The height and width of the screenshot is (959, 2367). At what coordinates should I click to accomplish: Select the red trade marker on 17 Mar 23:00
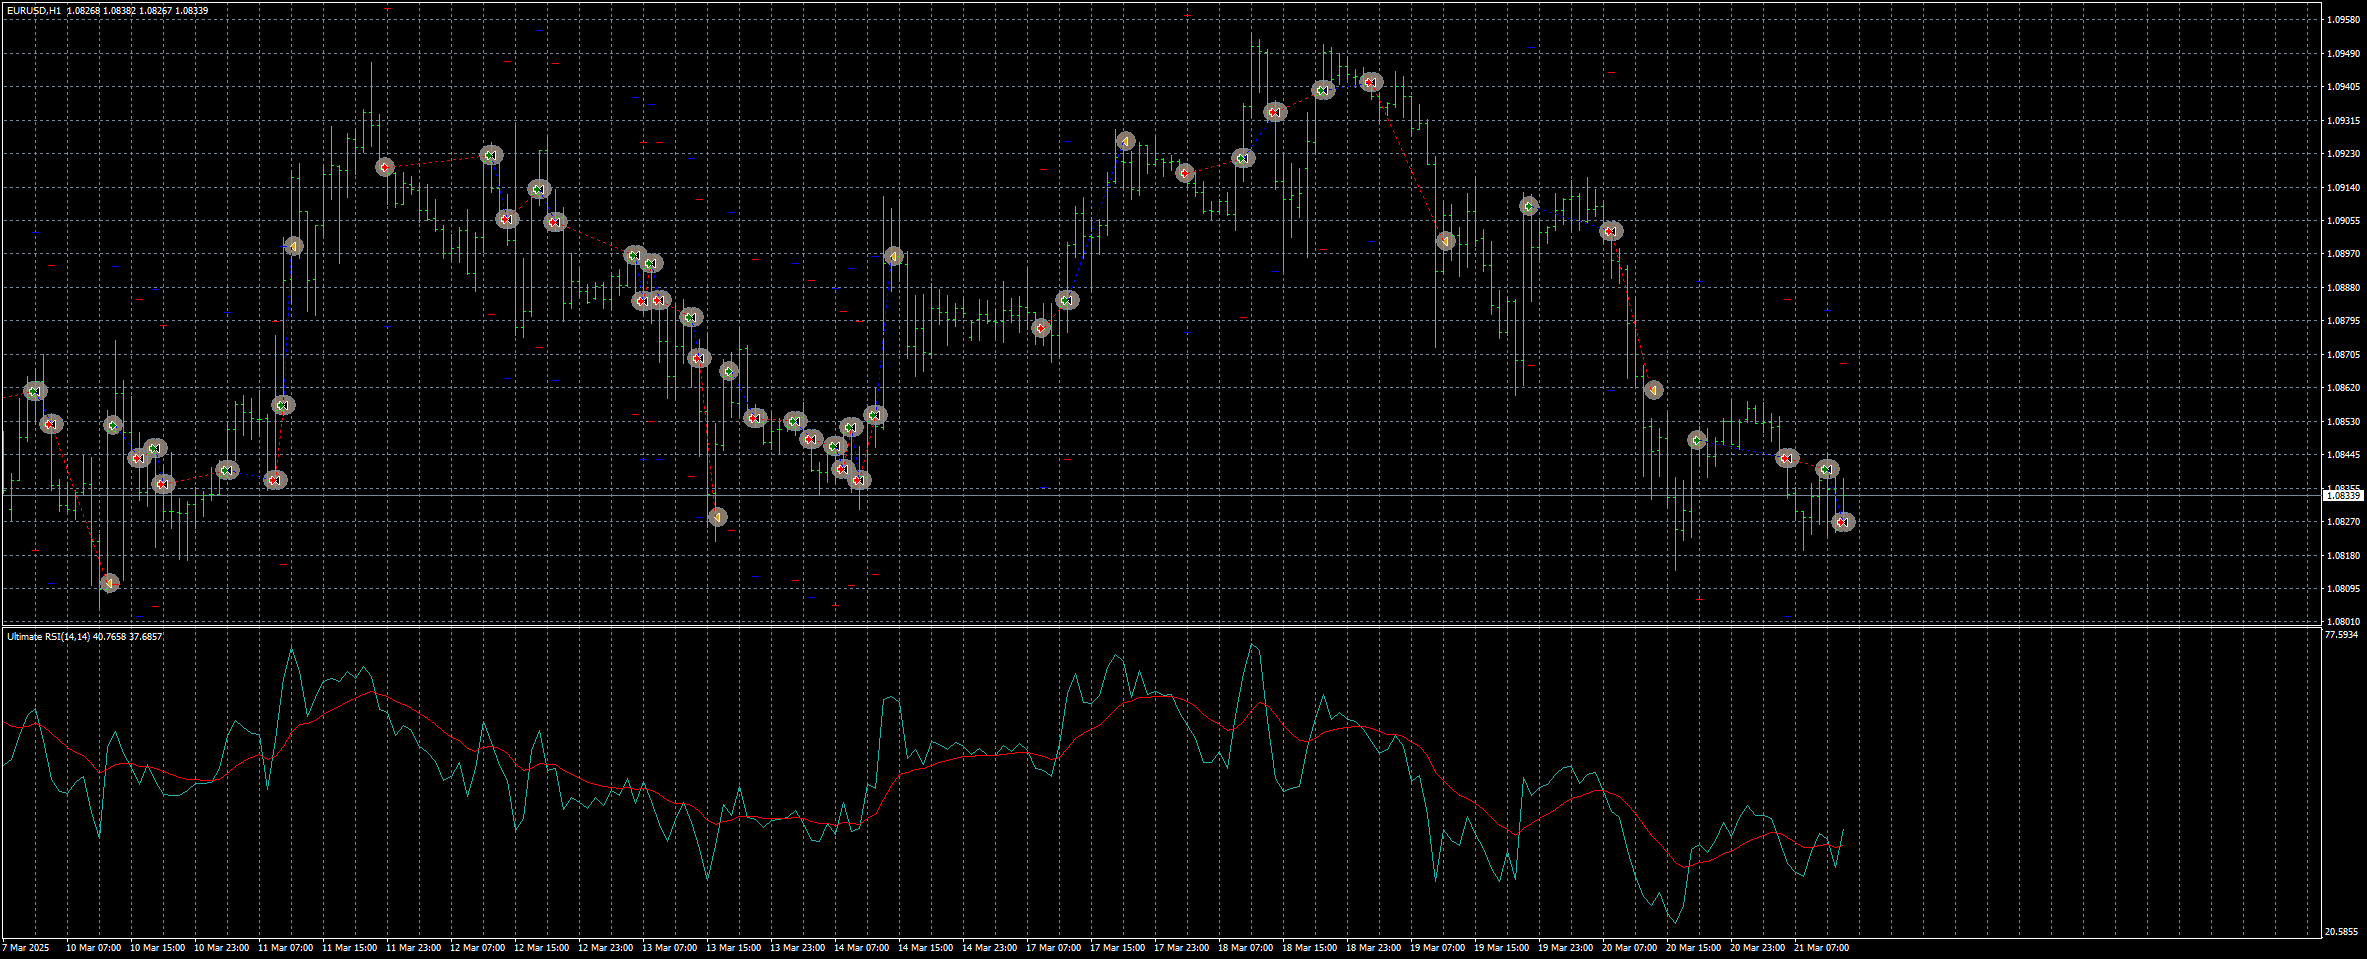pyautogui.click(x=1185, y=173)
